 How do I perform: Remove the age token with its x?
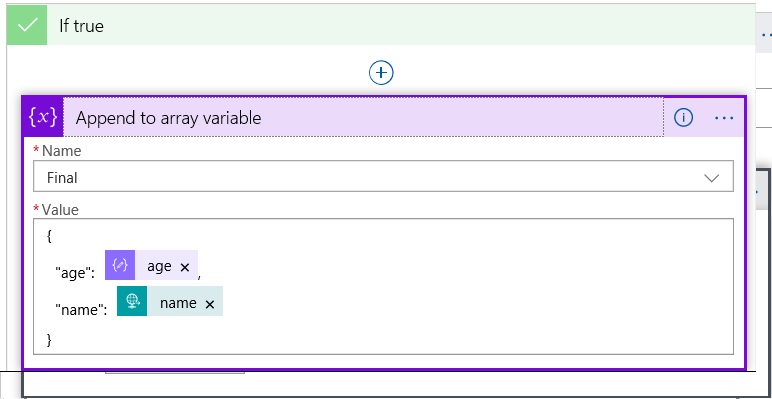pyautogui.click(x=185, y=267)
